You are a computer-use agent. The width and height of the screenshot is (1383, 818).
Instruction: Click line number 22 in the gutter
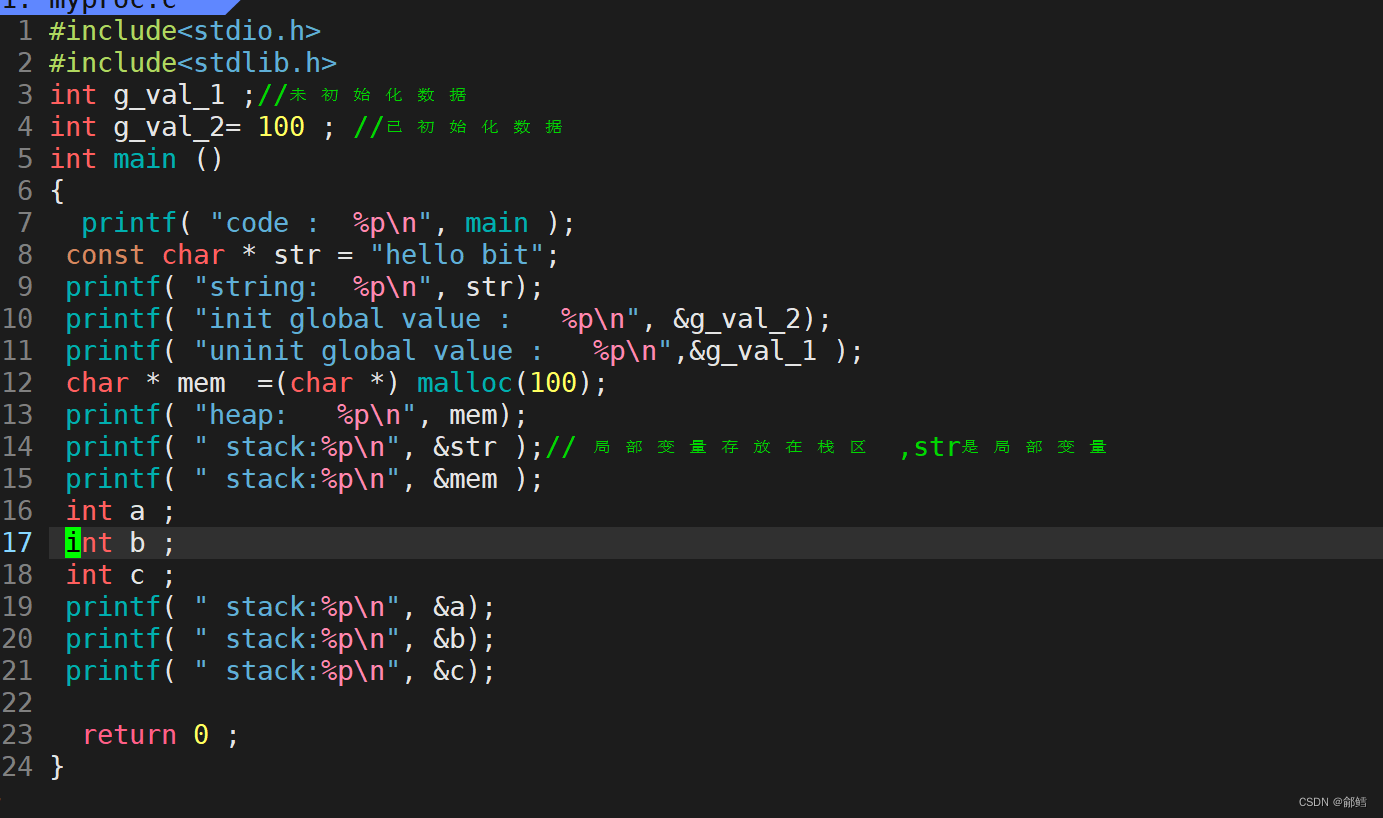coord(17,702)
